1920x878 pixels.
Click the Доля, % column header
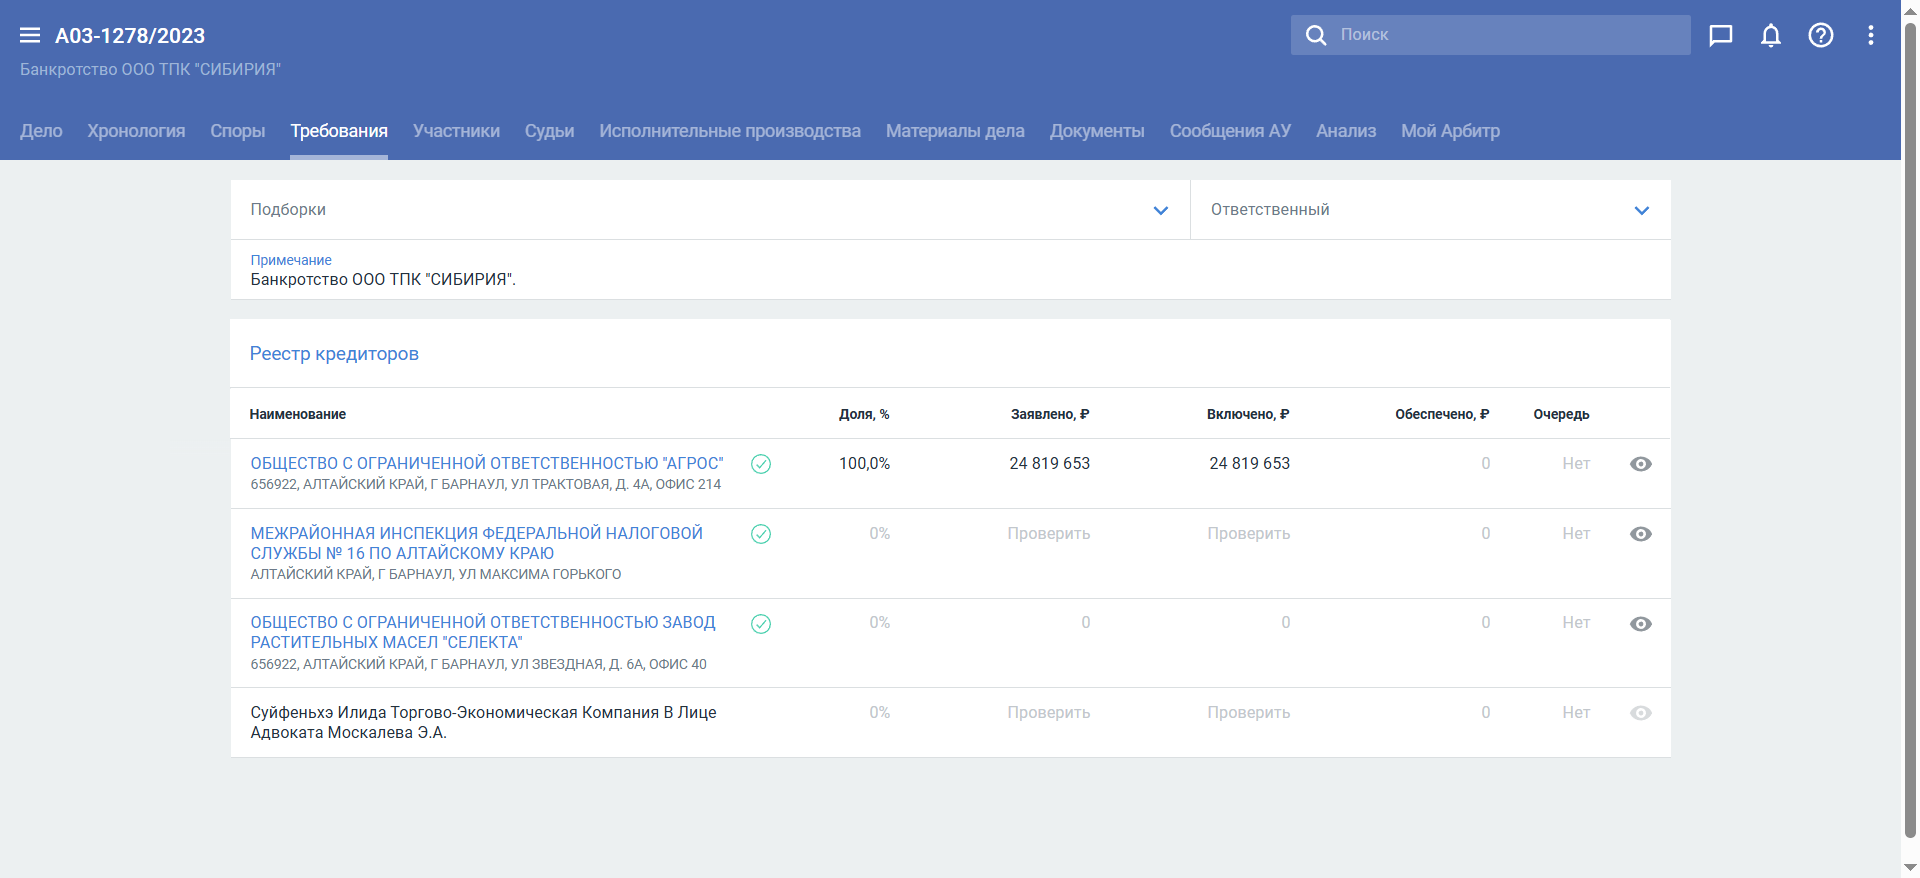click(864, 414)
